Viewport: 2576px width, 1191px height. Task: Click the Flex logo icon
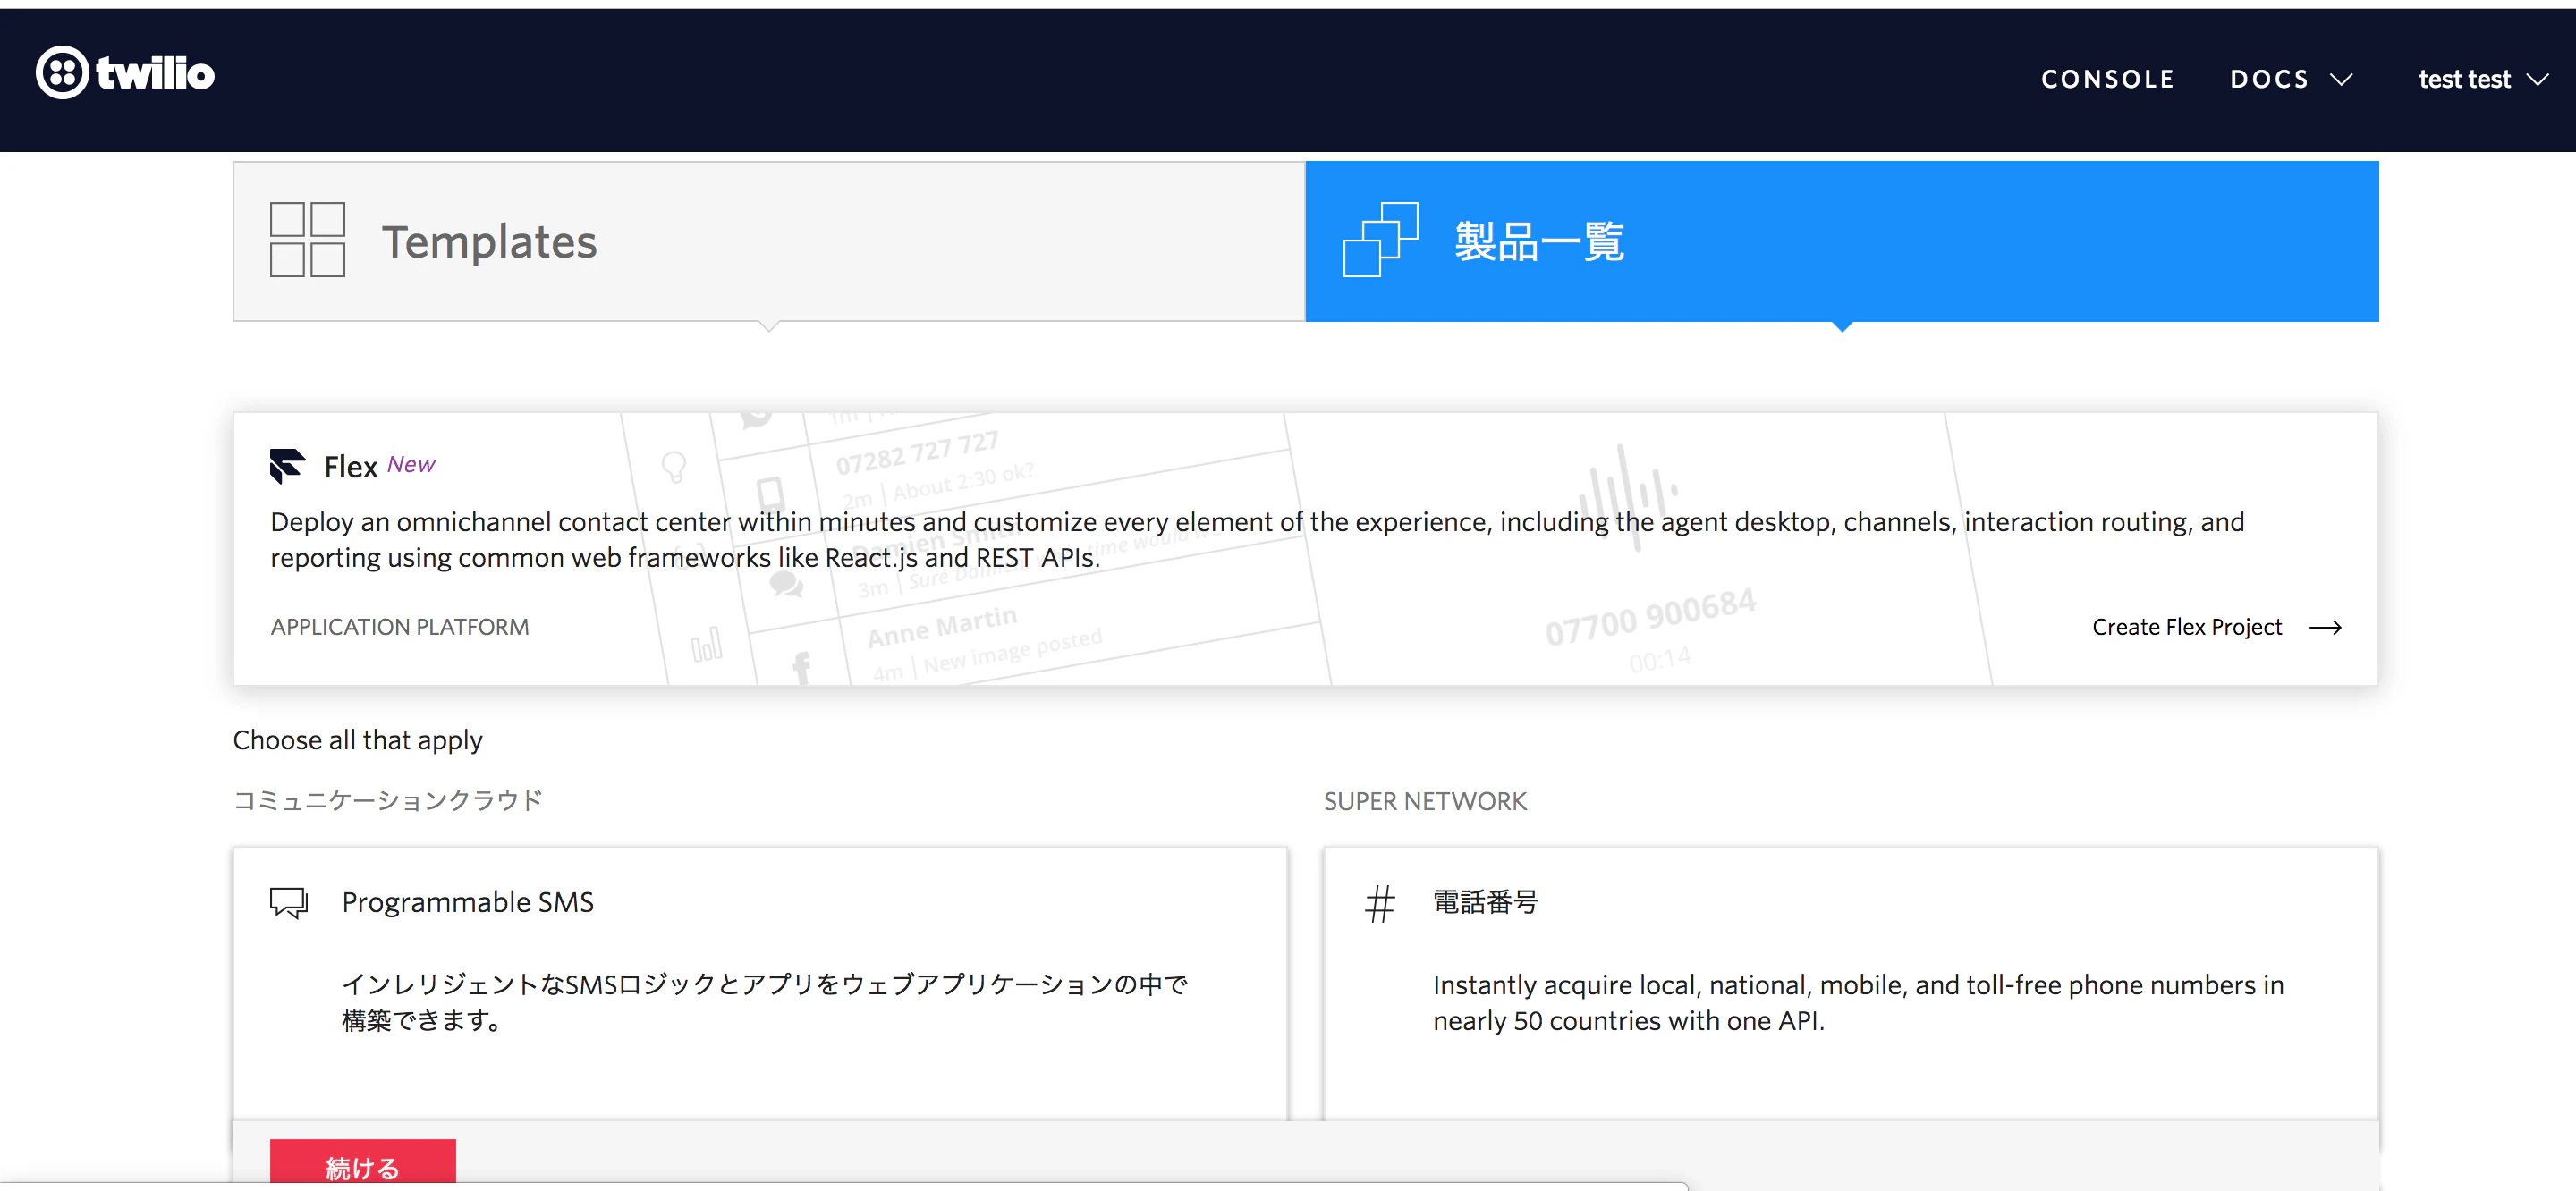pos(287,466)
